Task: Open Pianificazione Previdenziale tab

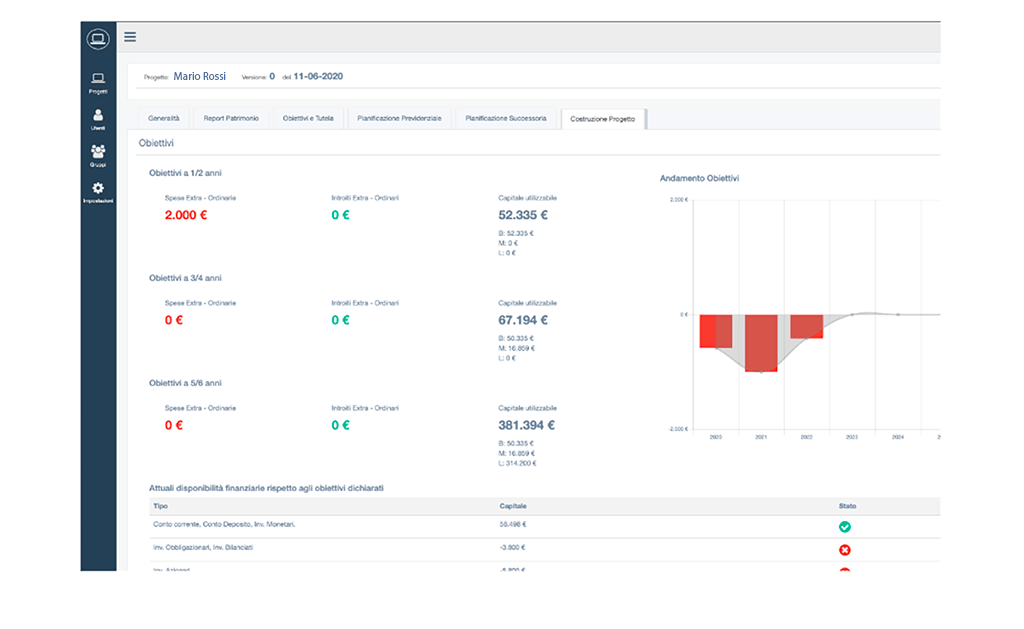Action: [400, 118]
